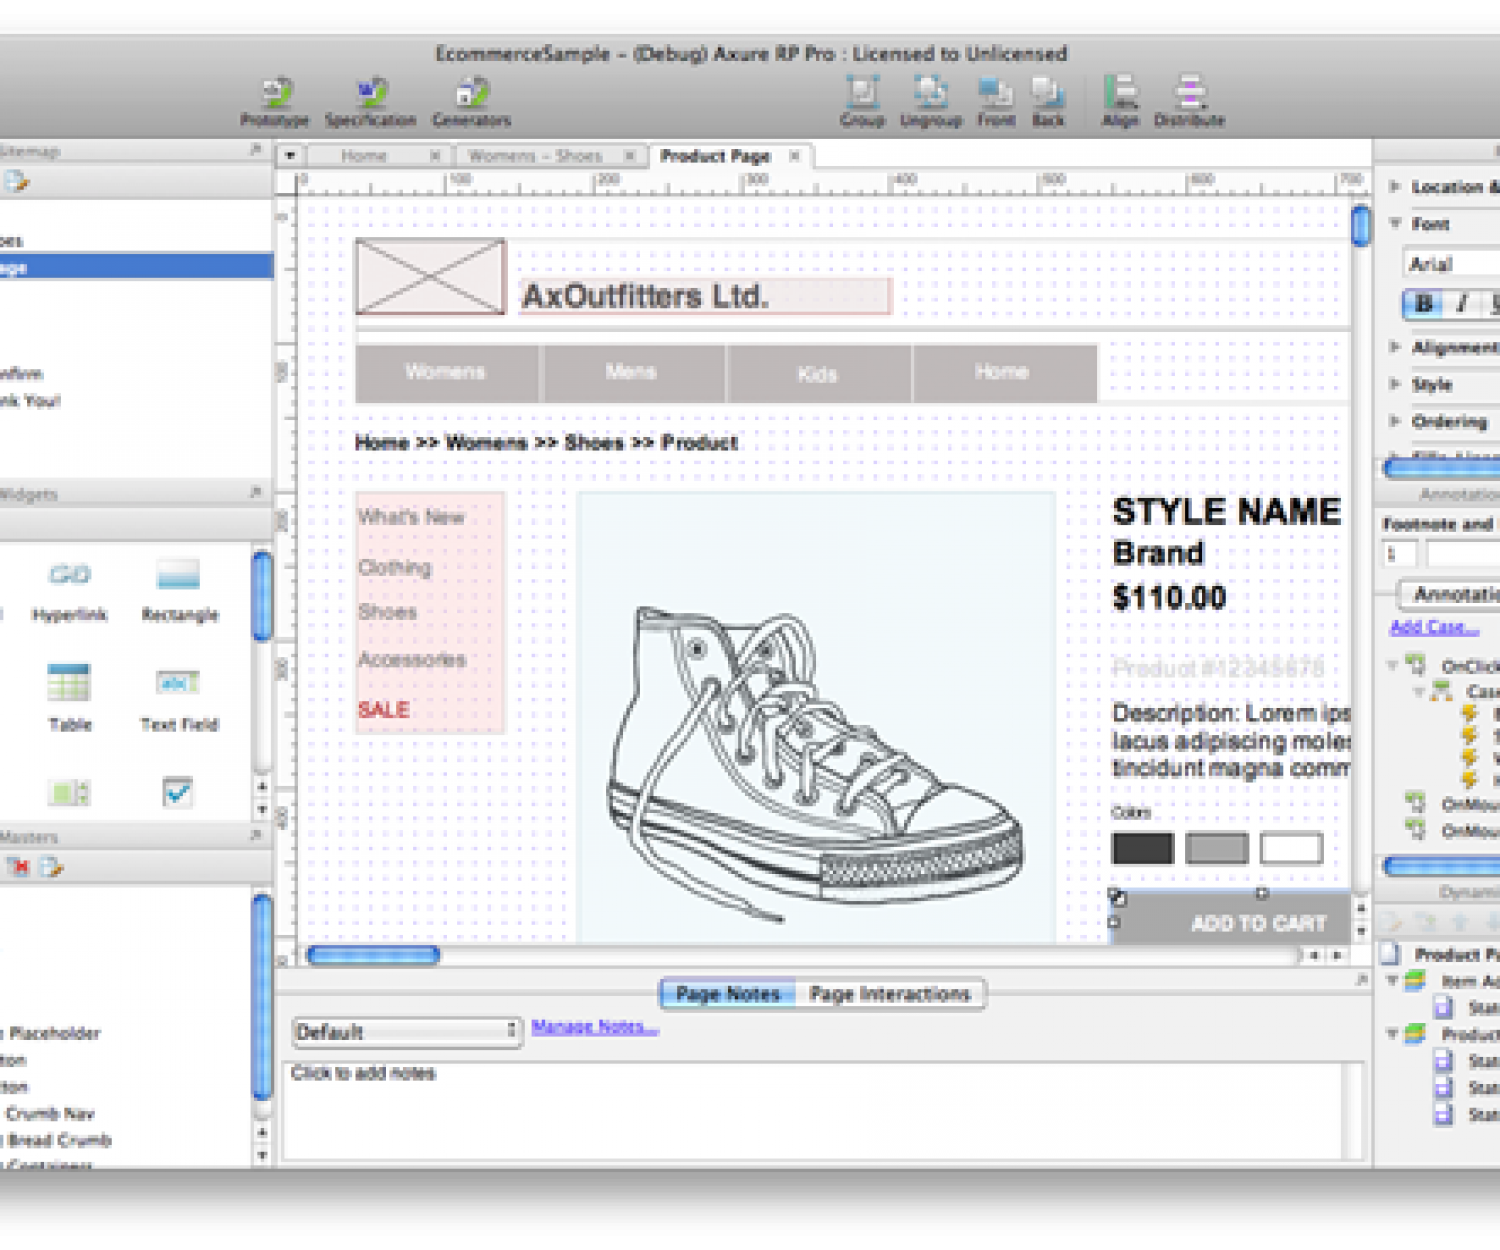1500x1250 pixels.
Task: Select the dark gray color swatch
Action: [x=1142, y=848]
